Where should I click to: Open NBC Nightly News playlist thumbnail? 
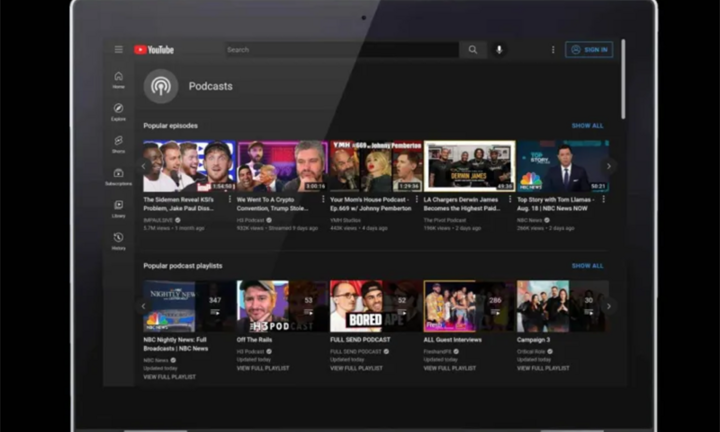[189, 306]
